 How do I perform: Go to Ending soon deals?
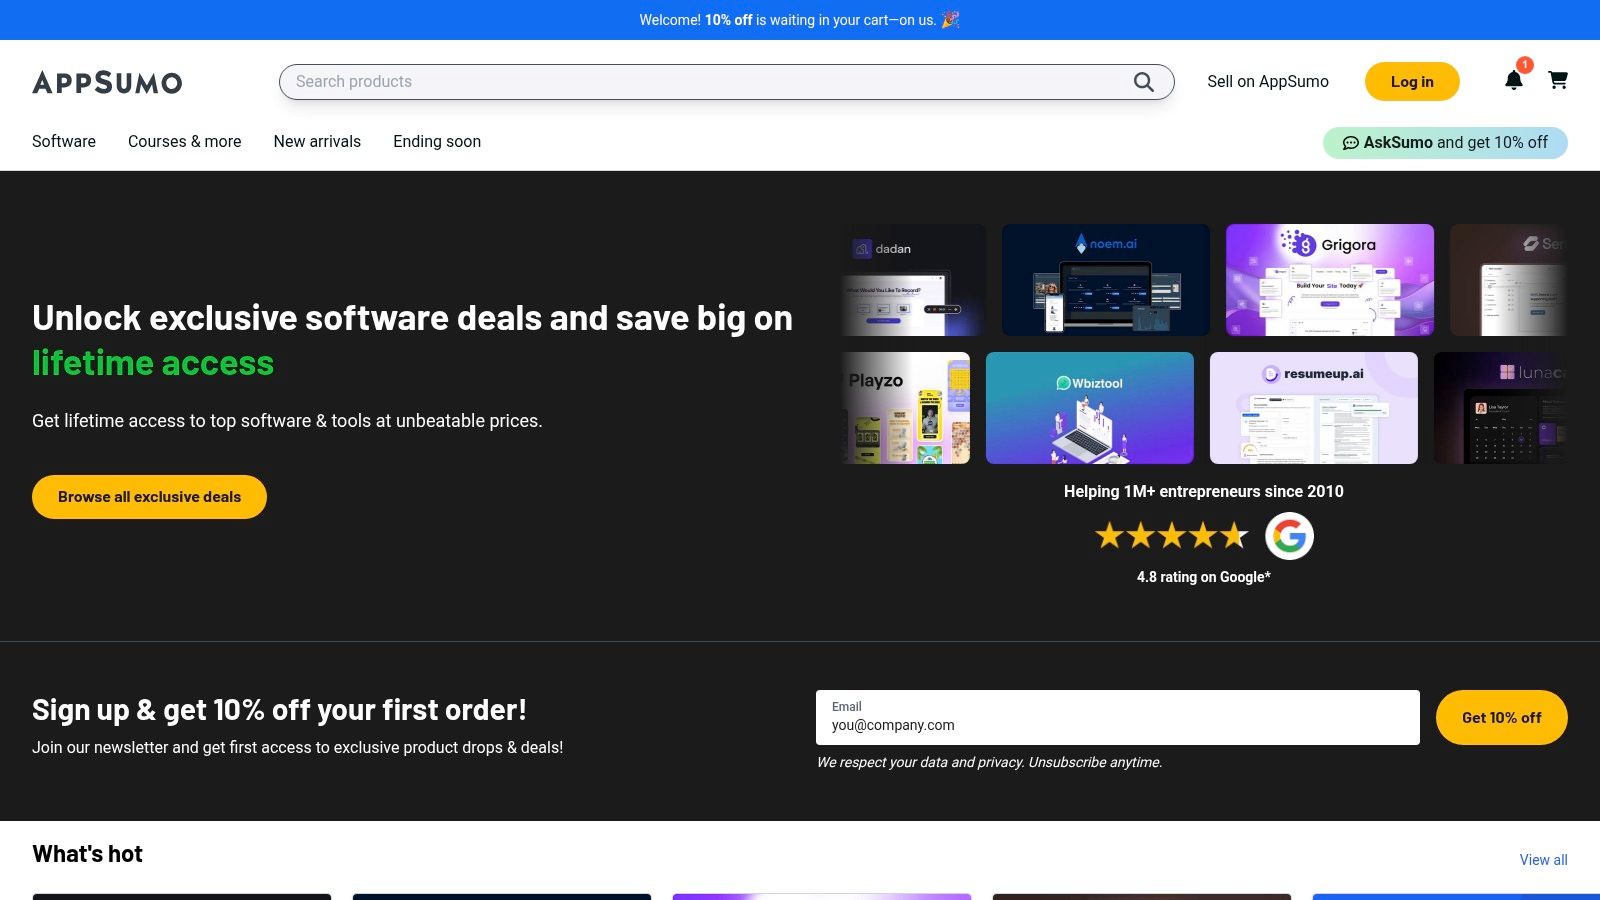(437, 141)
